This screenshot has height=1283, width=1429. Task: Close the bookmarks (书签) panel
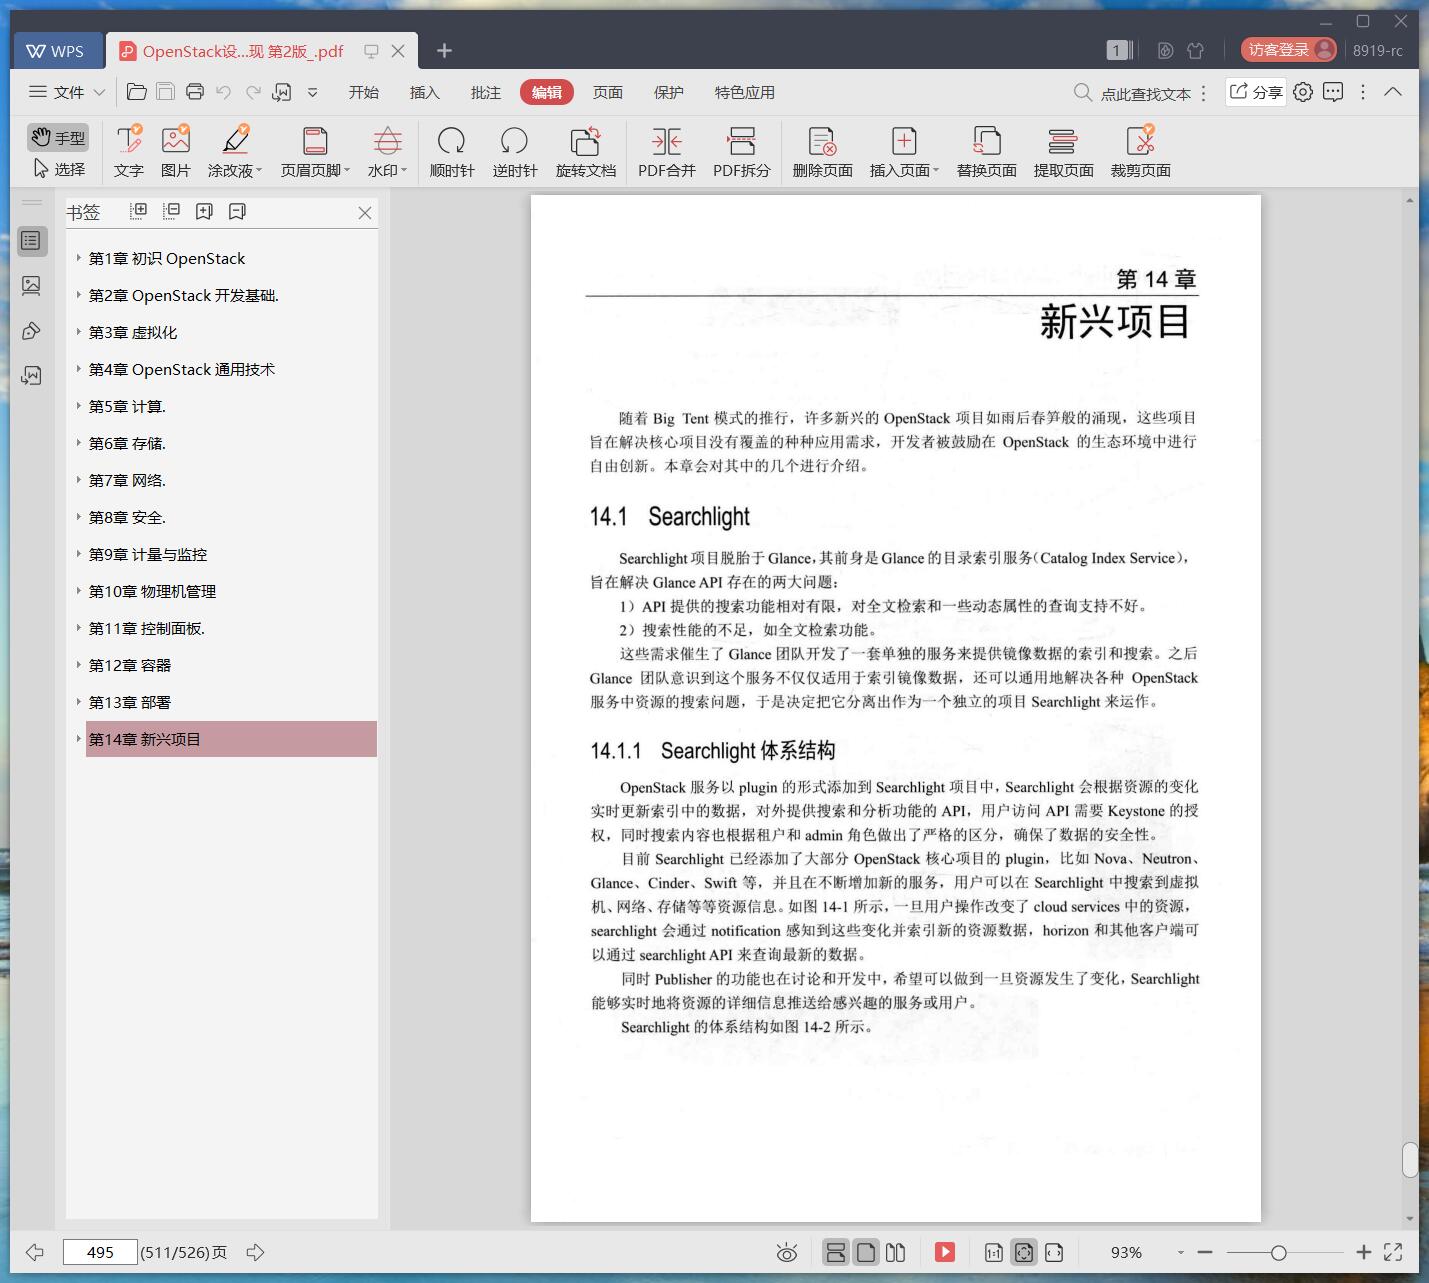pos(365,213)
